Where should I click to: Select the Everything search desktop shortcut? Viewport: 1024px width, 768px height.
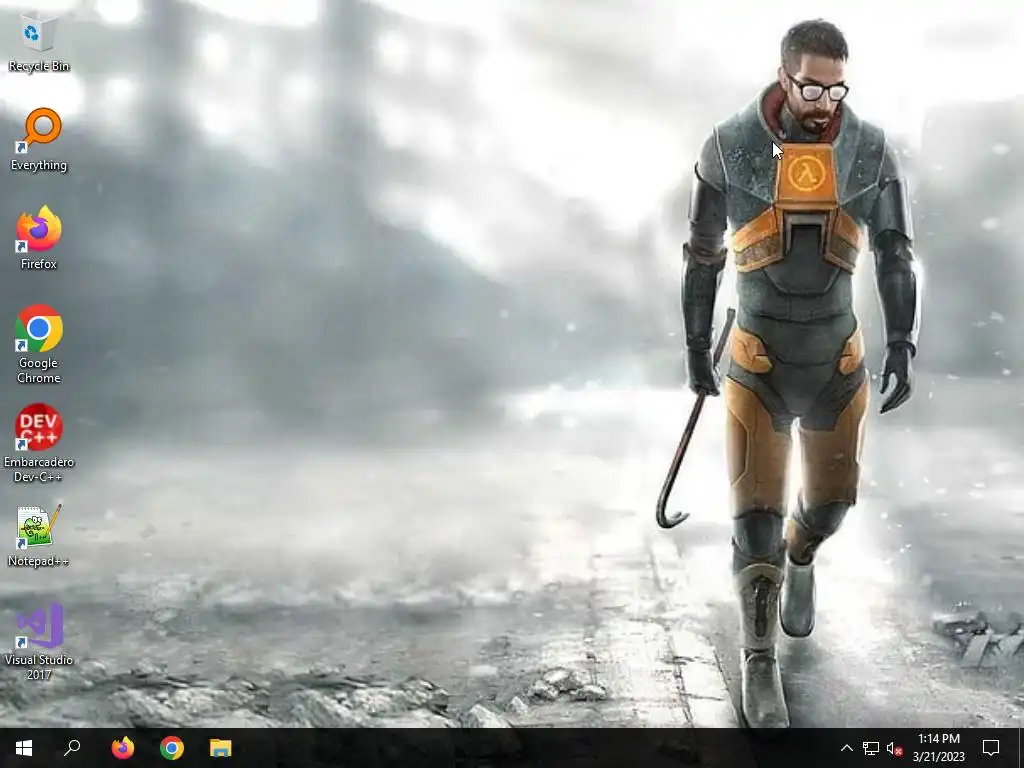39,140
